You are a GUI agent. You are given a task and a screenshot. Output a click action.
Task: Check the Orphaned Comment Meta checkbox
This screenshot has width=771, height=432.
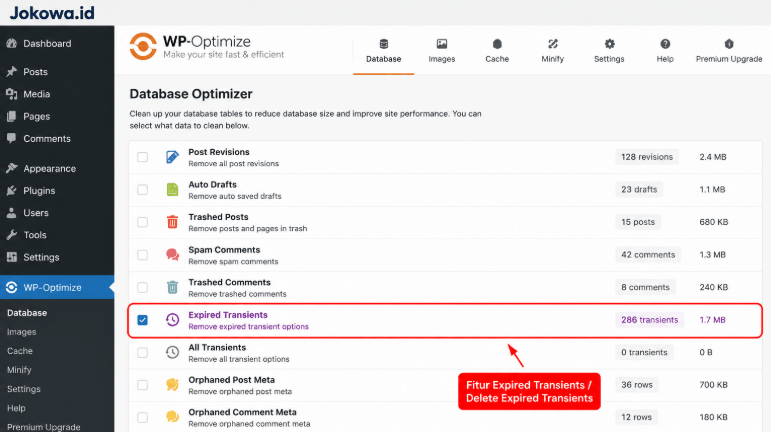click(143, 417)
